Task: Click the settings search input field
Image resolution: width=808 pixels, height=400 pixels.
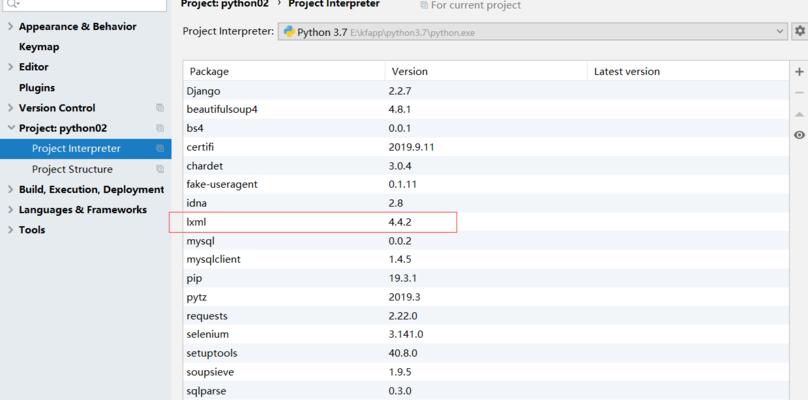Action: tap(83, 4)
